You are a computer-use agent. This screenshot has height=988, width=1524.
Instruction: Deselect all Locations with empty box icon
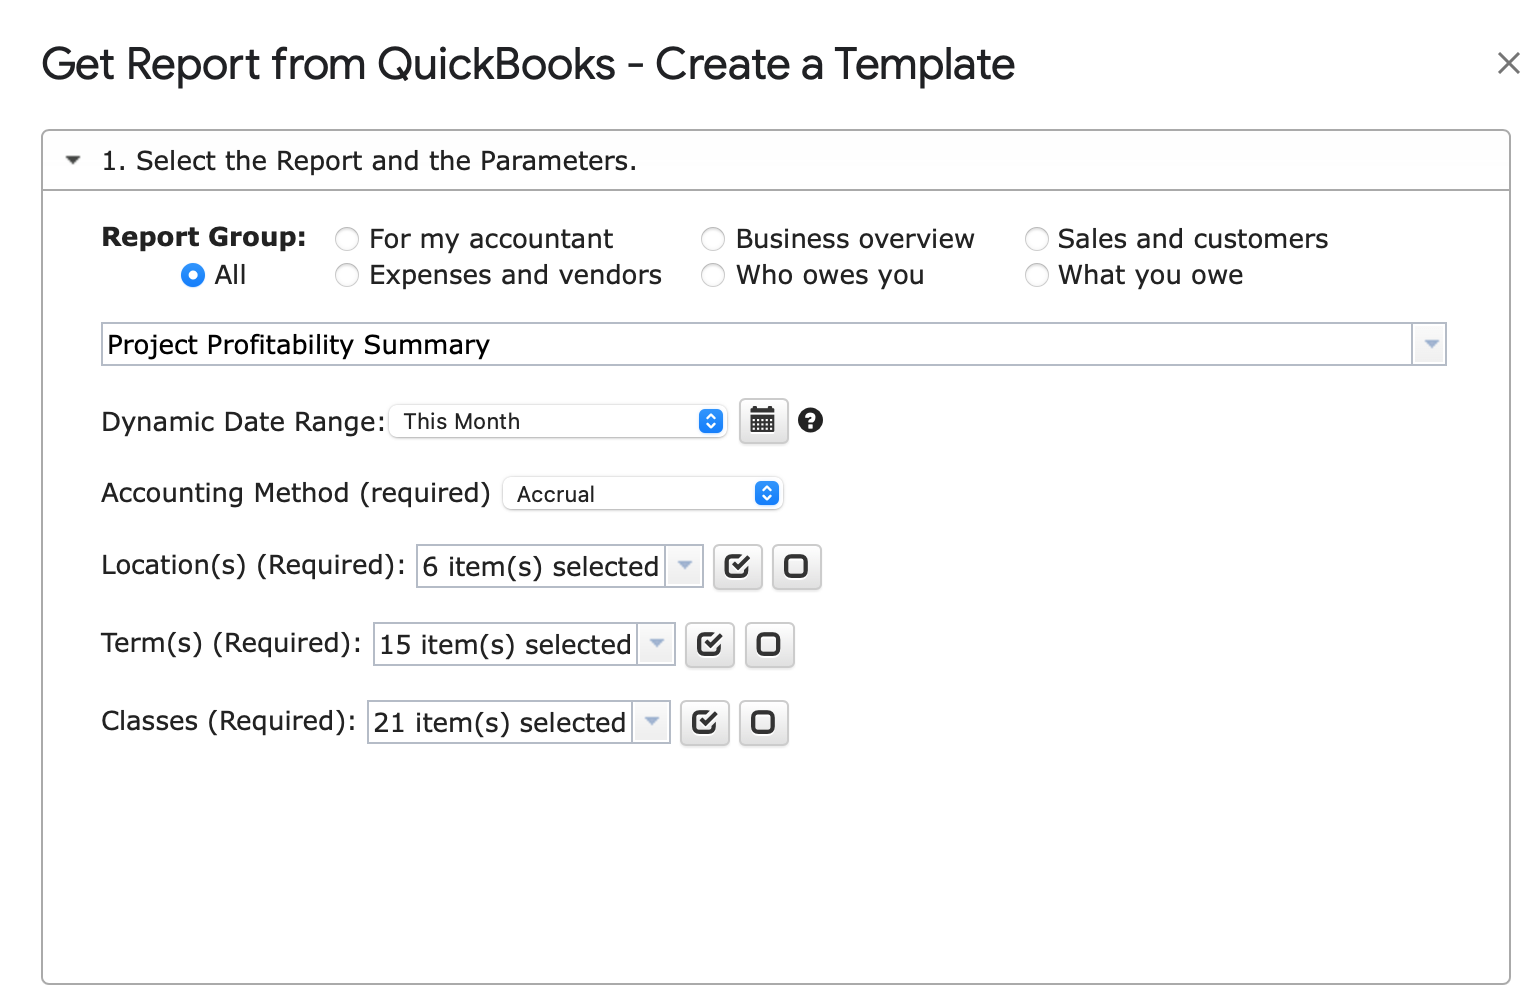pos(796,567)
